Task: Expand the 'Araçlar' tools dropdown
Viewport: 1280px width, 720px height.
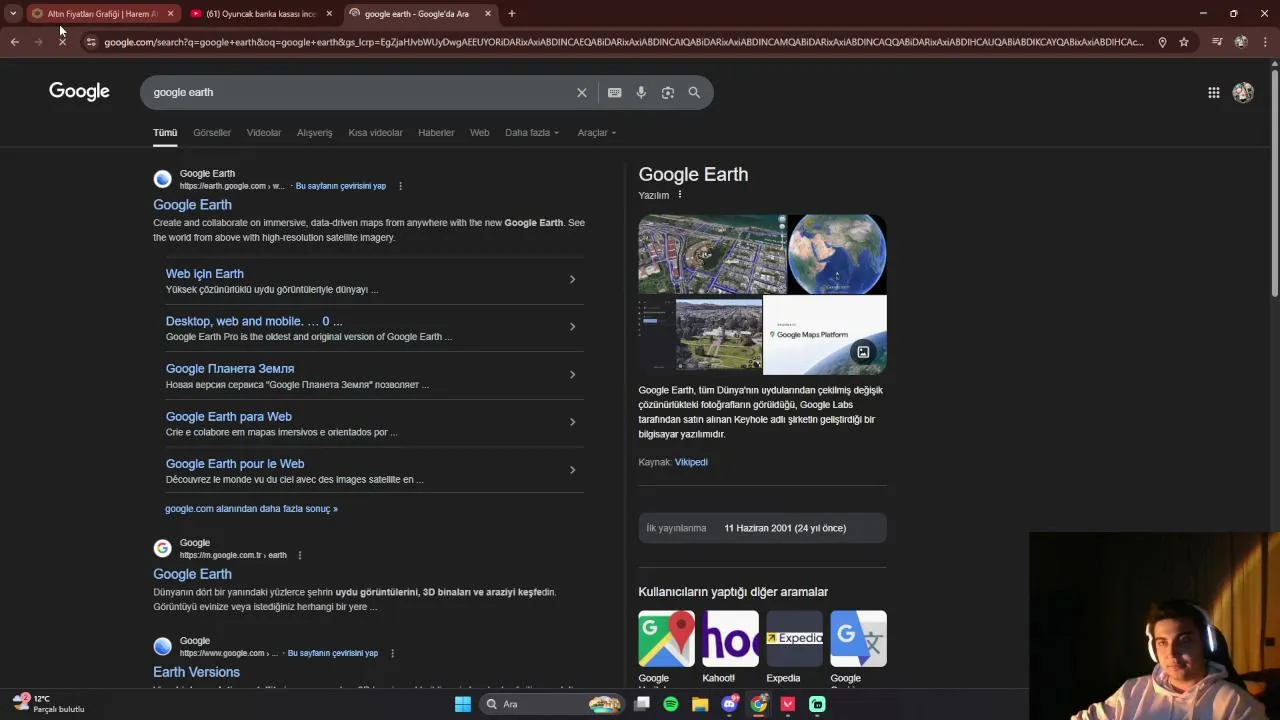Action: pyautogui.click(x=597, y=132)
